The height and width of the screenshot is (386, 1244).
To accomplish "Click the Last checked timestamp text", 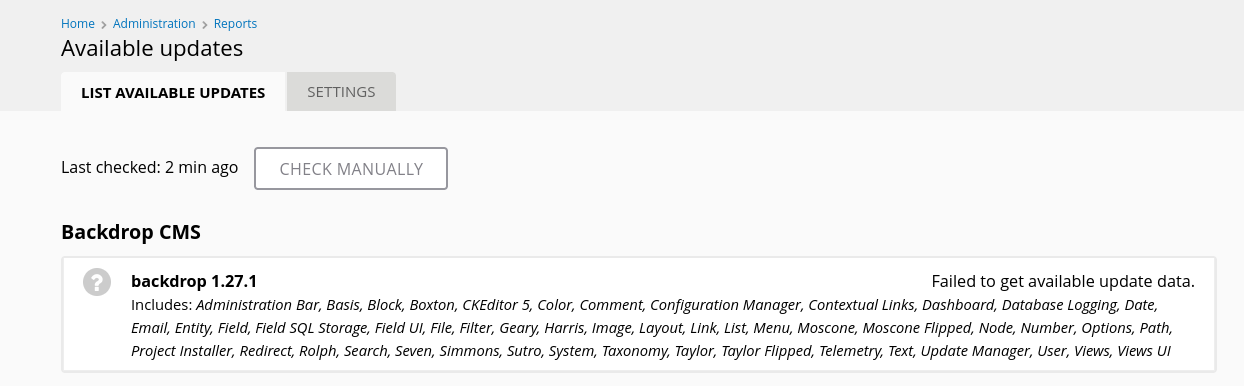I will (x=149, y=167).
